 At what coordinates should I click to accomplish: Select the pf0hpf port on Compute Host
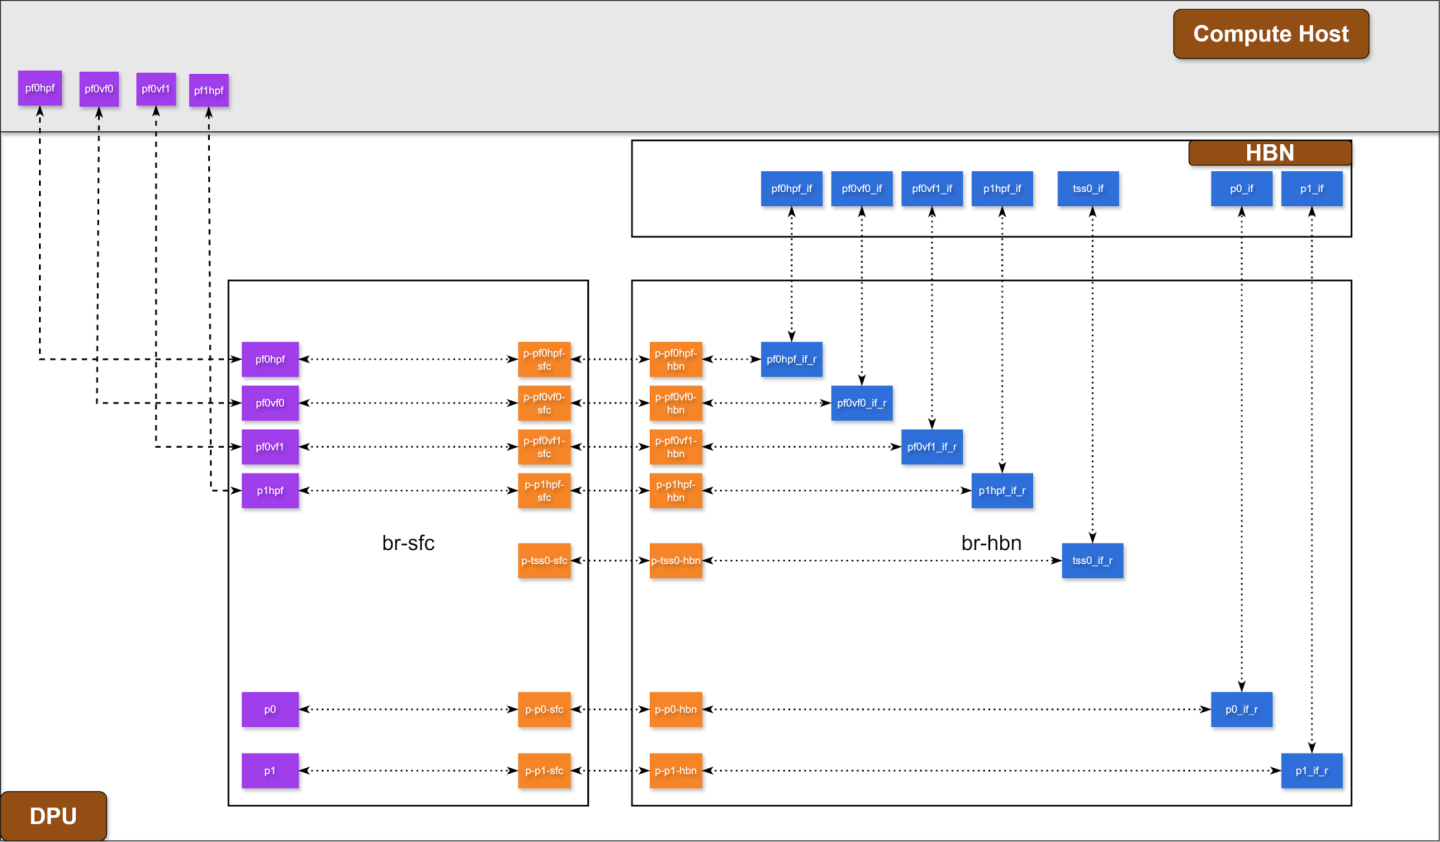tap(39, 87)
